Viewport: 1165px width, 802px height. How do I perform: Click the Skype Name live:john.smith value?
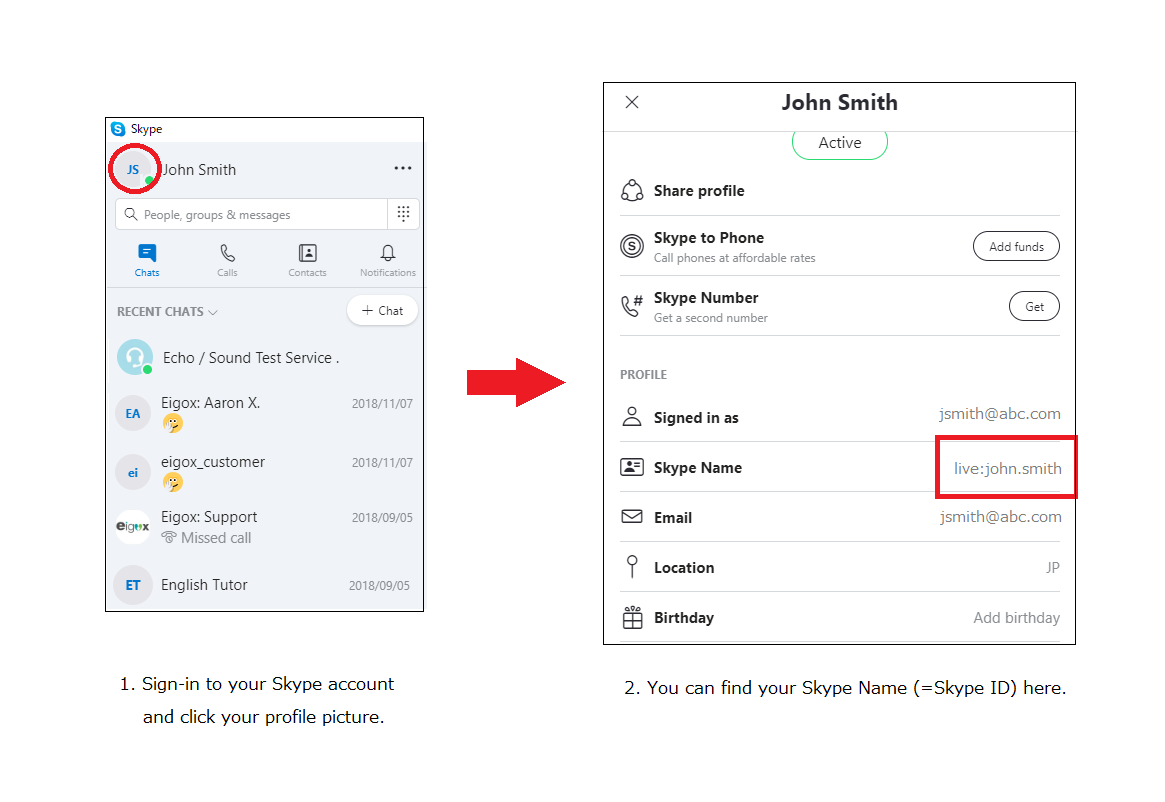coord(1007,468)
